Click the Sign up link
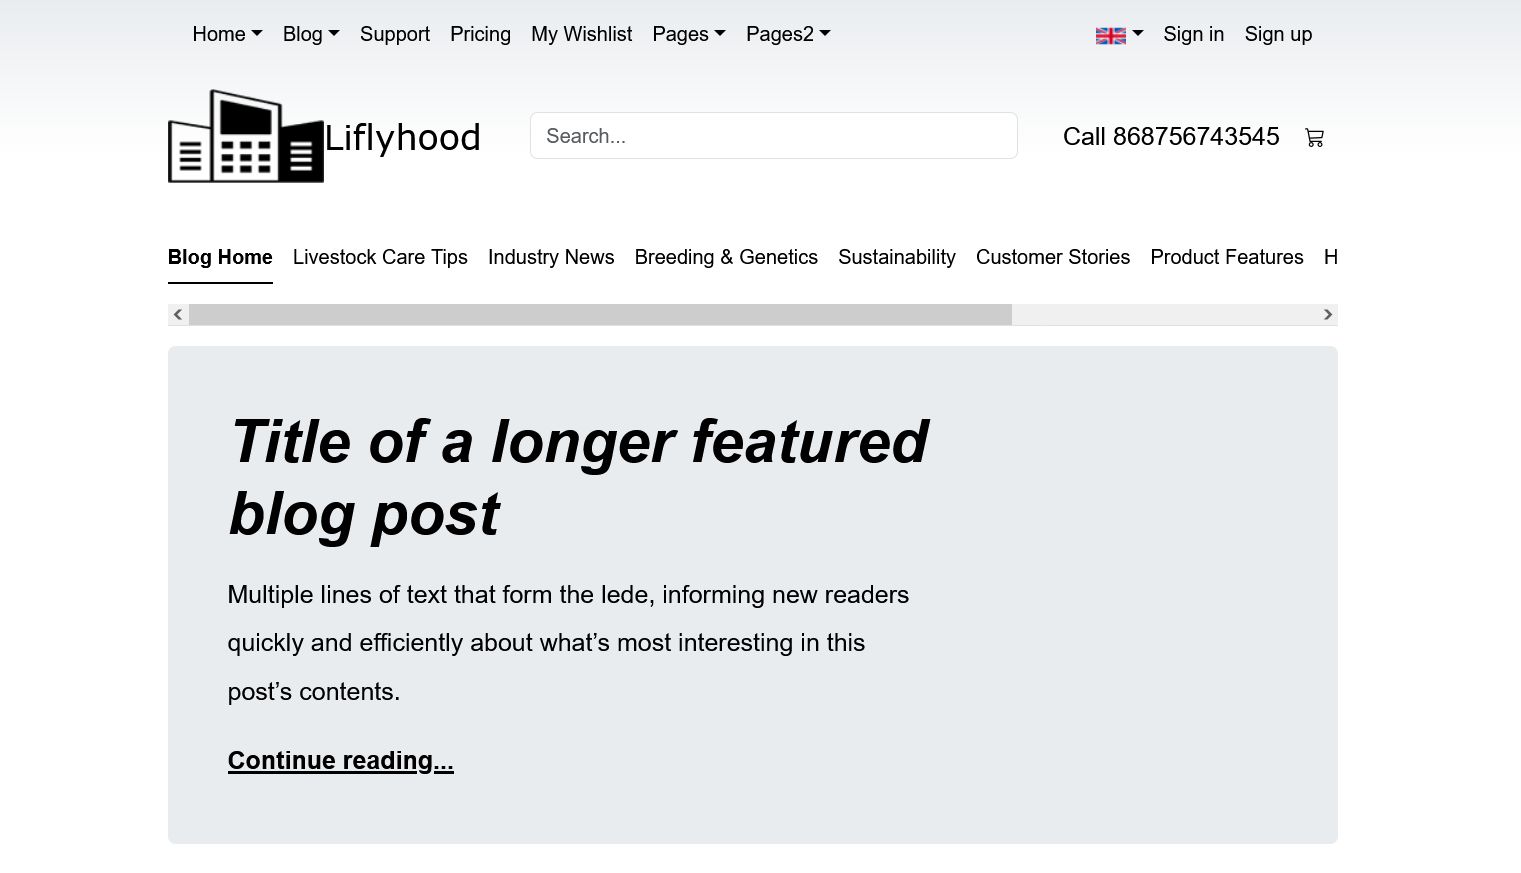Image resolution: width=1521 pixels, height=873 pixels. [1278, 34]
